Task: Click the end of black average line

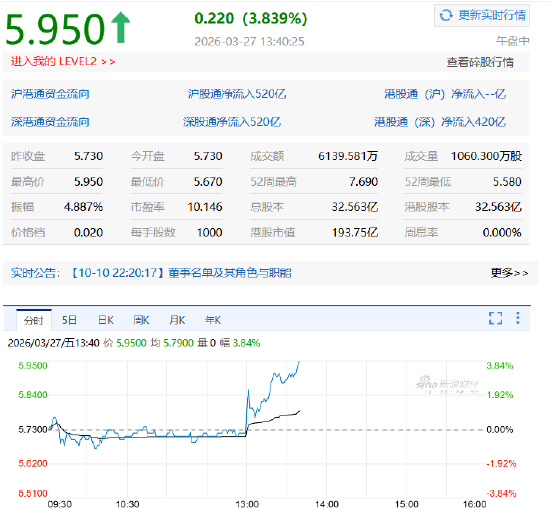Action: pyautogui.click(x=299, y=411)
